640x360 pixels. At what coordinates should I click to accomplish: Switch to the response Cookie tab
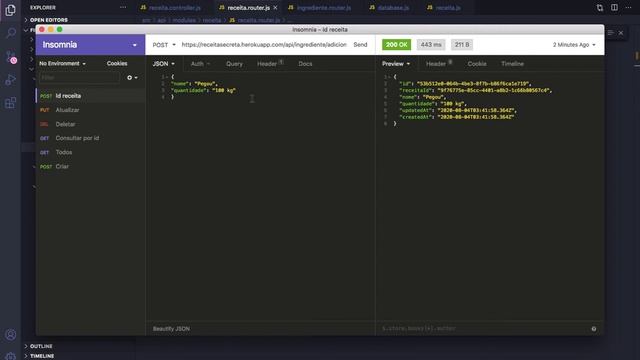pos(477,64)
